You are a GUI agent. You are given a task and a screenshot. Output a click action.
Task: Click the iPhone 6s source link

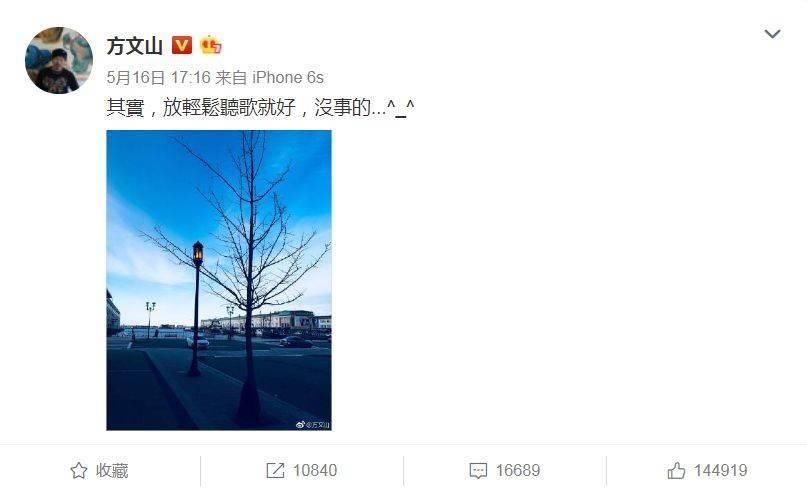(288, 78)
